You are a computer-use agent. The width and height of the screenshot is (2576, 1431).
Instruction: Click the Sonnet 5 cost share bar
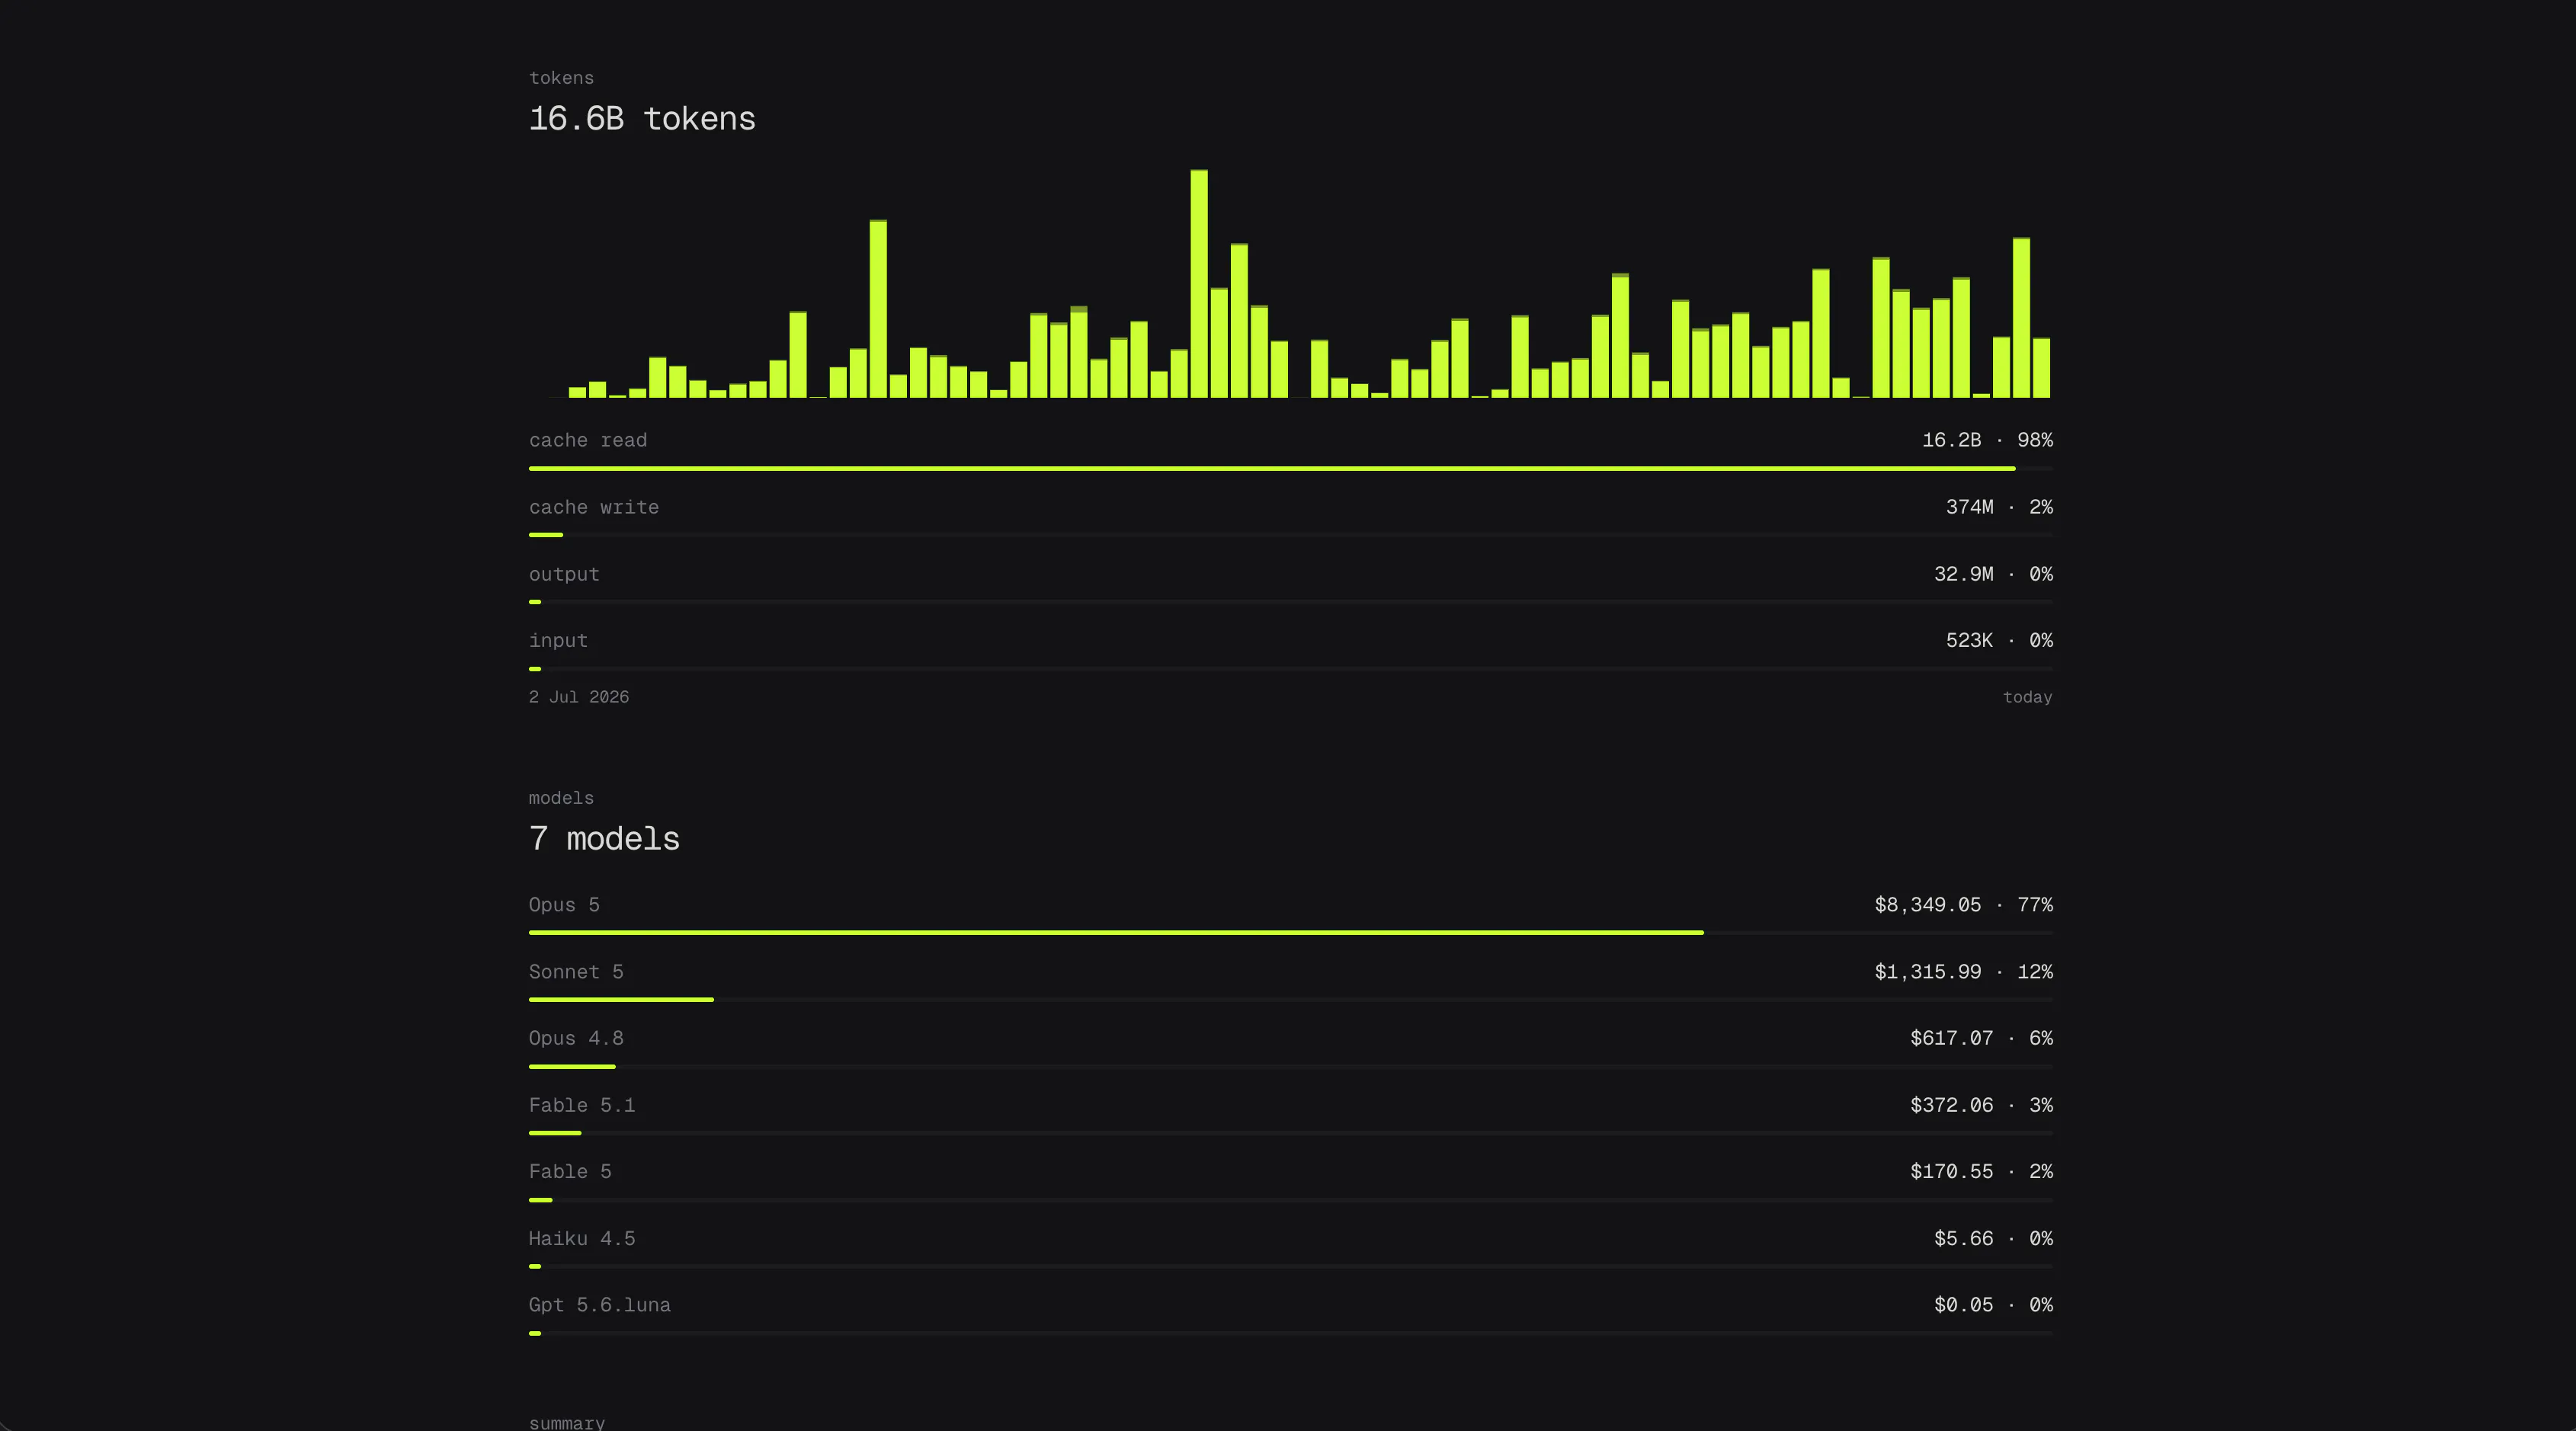point(1290,1000)
